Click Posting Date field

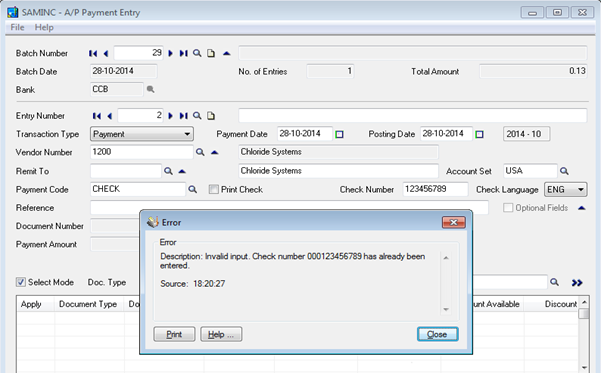click(446, 134)
